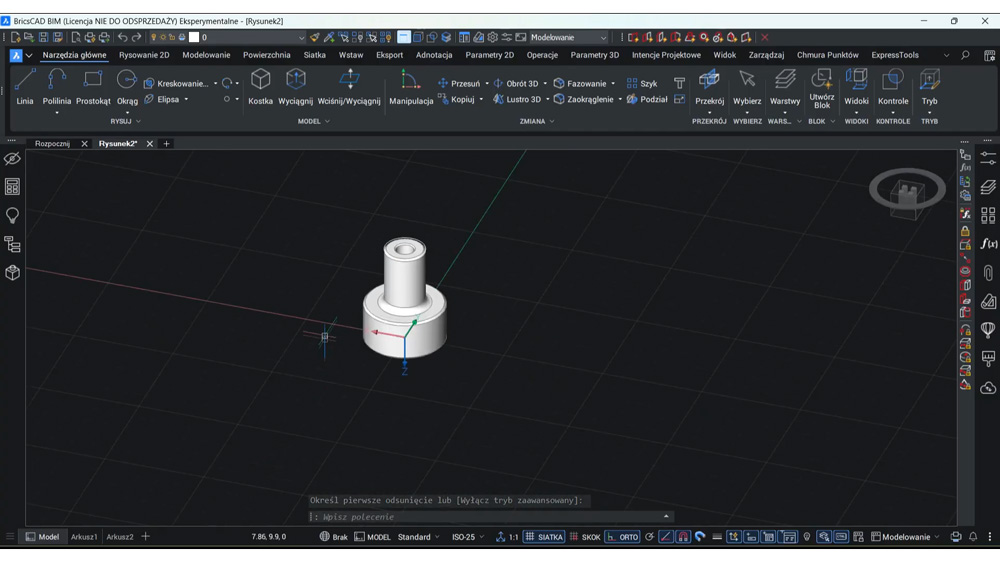This screenshot has height=562, width=1000.
Task: Activate the Wciśnij/Wyciągnij tool
Action: point(349,87)
